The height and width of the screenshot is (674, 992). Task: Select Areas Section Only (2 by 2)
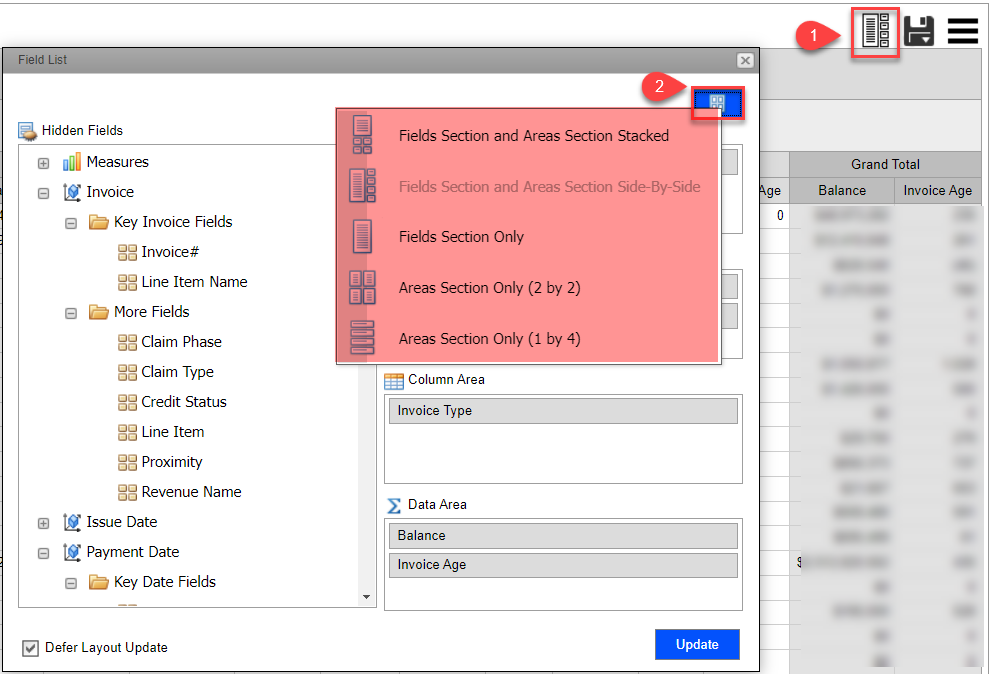489,288
